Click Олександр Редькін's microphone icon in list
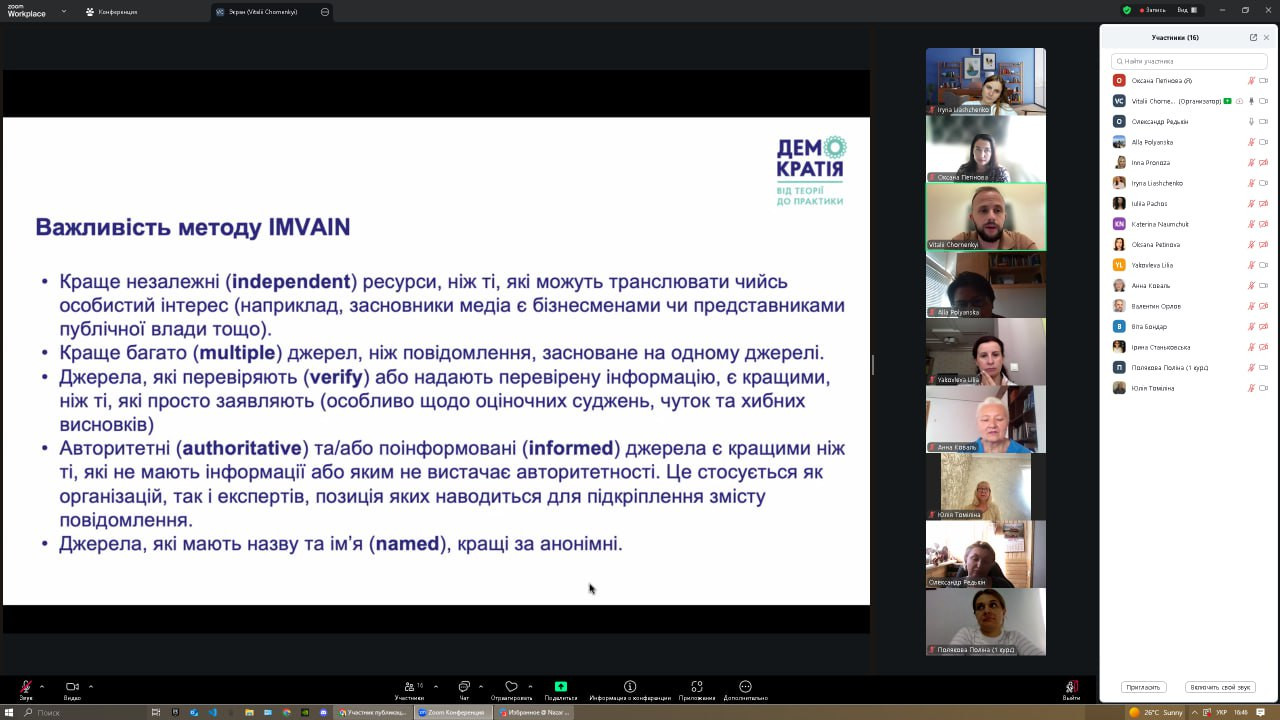 pyautogui.click(x=1251, y=121)
